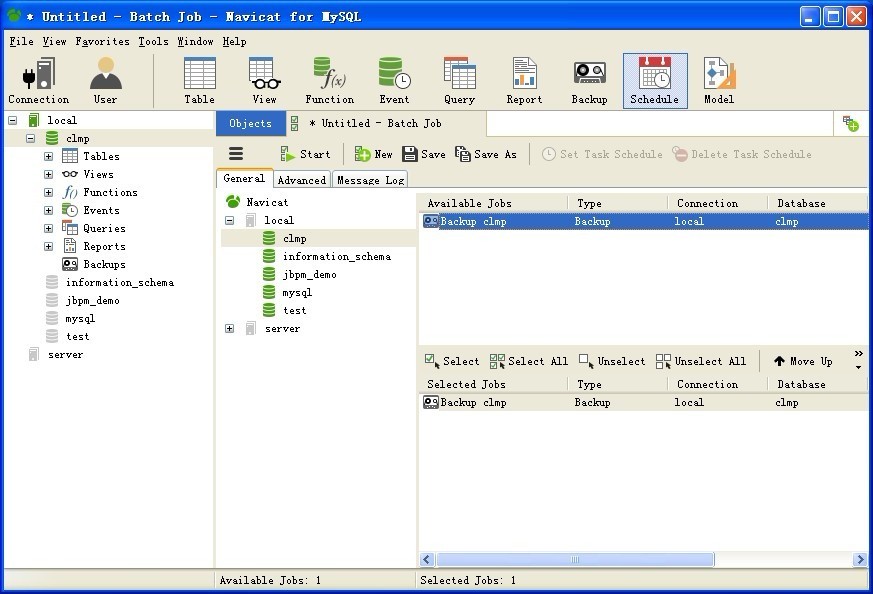Expand the Reports node in sidebar
The height and width of the screenshot is (594, 873).
48,247
